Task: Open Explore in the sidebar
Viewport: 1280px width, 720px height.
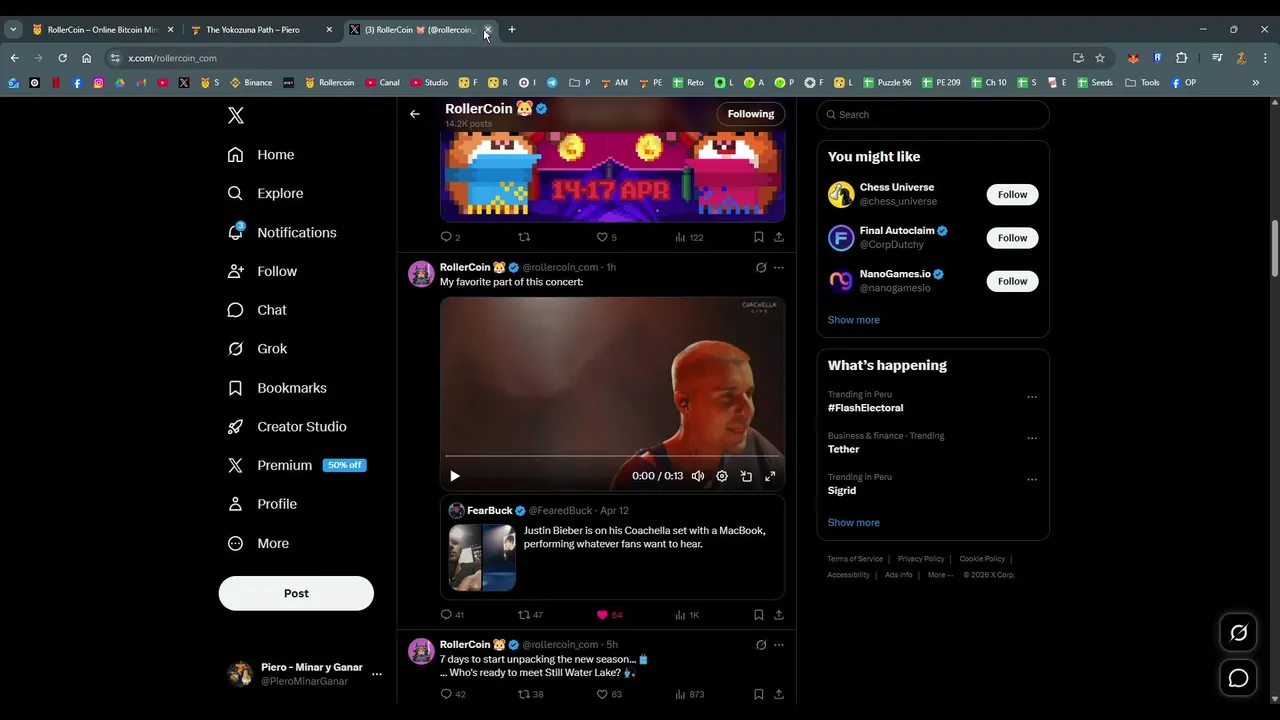Action: tap(265, 193)
